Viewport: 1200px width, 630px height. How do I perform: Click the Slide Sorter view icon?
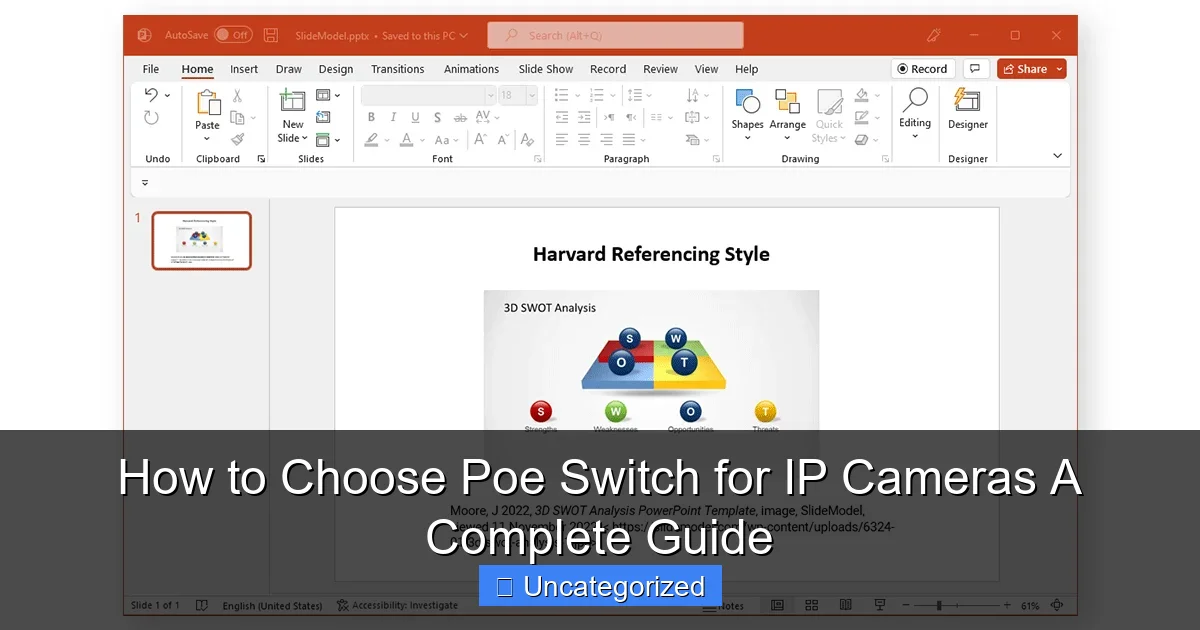[x=811, y=605]
